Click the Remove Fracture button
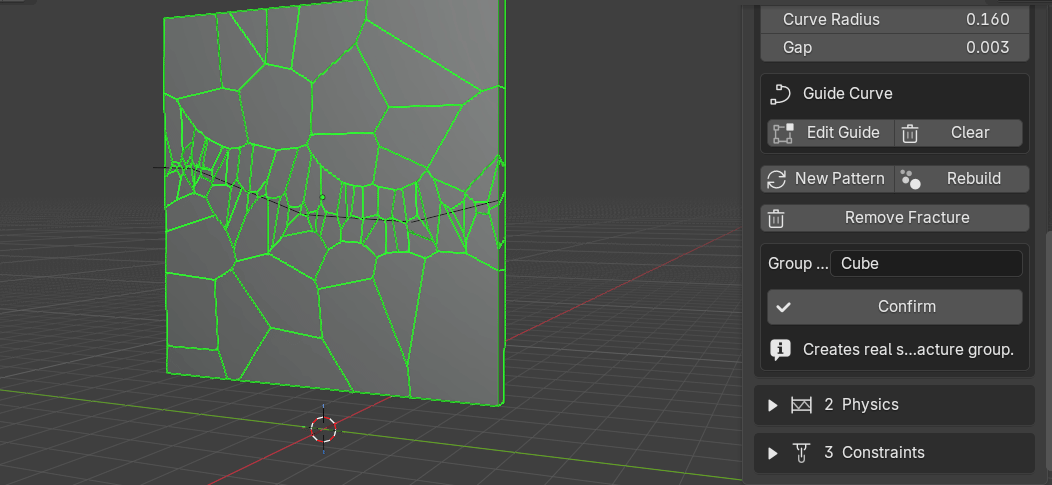Image resolution: width=1052 pixels, height=485 pixels. click(895, 218)
